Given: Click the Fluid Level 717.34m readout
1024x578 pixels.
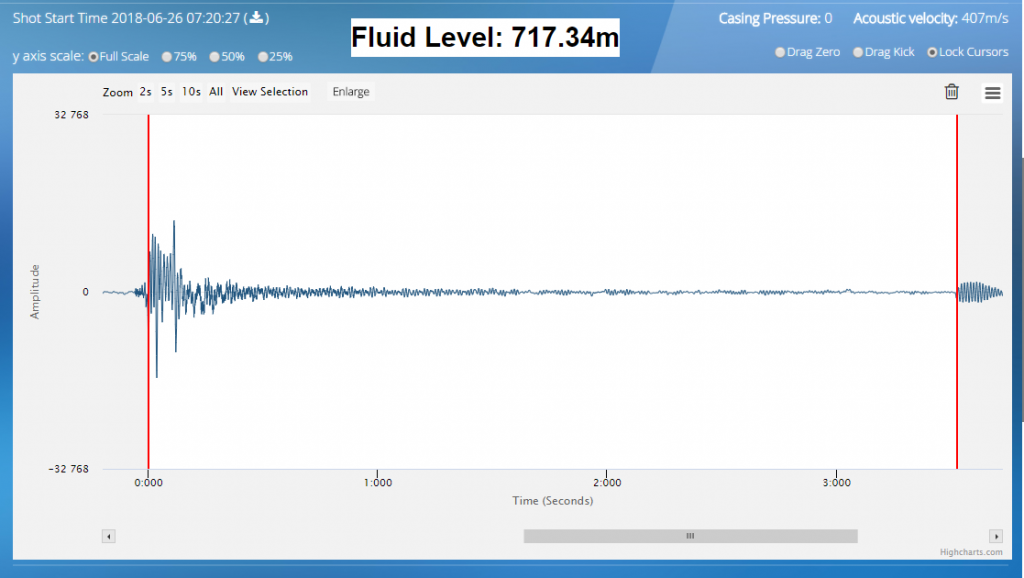Looking at the screenshot, I should (x=485, y=37).
